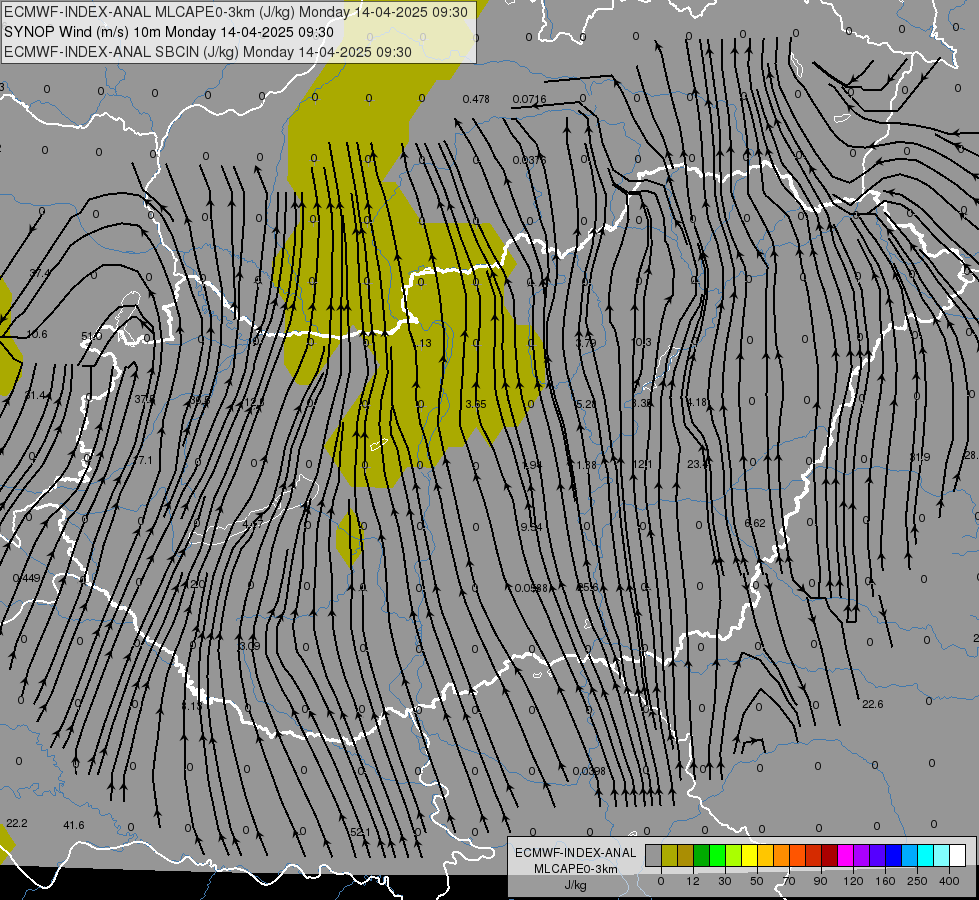Select the purple swatch above 120
Image resolution: width=979 pixels, height=900 pixels.
tap(862, 855)
